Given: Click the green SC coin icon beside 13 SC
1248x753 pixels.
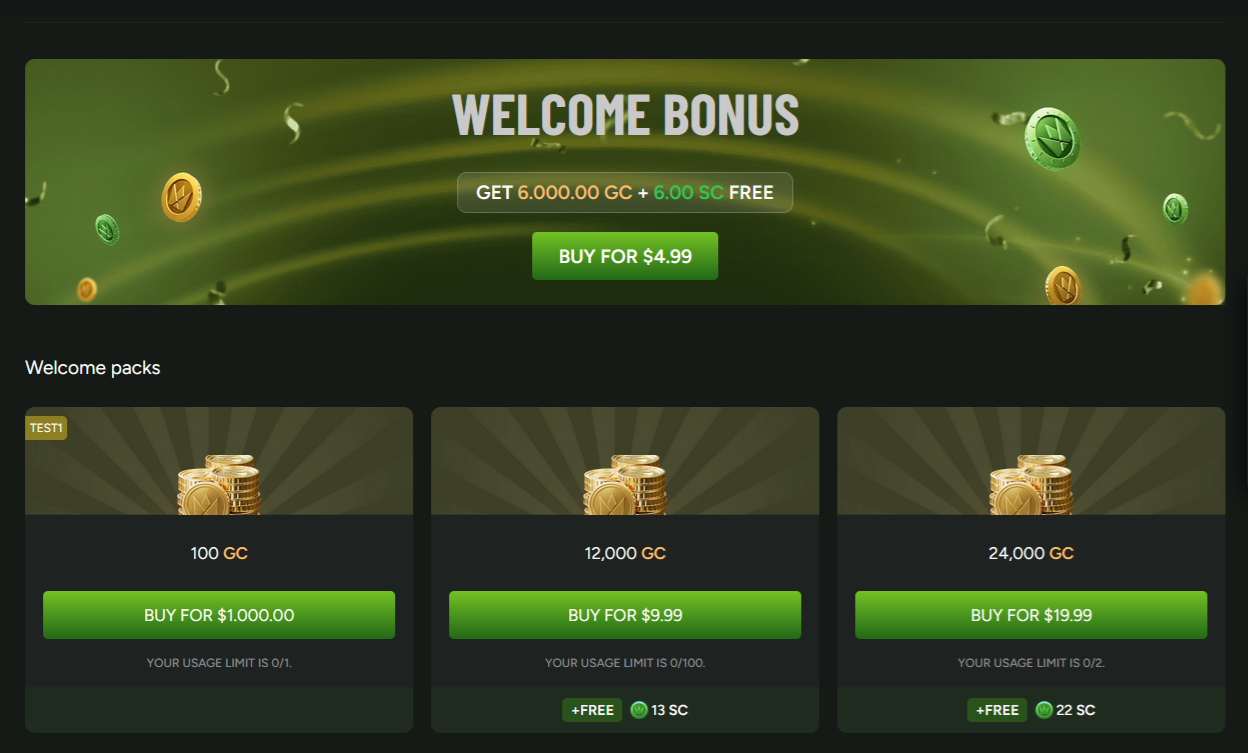Looking at the screenshot, I should (639, 710).
